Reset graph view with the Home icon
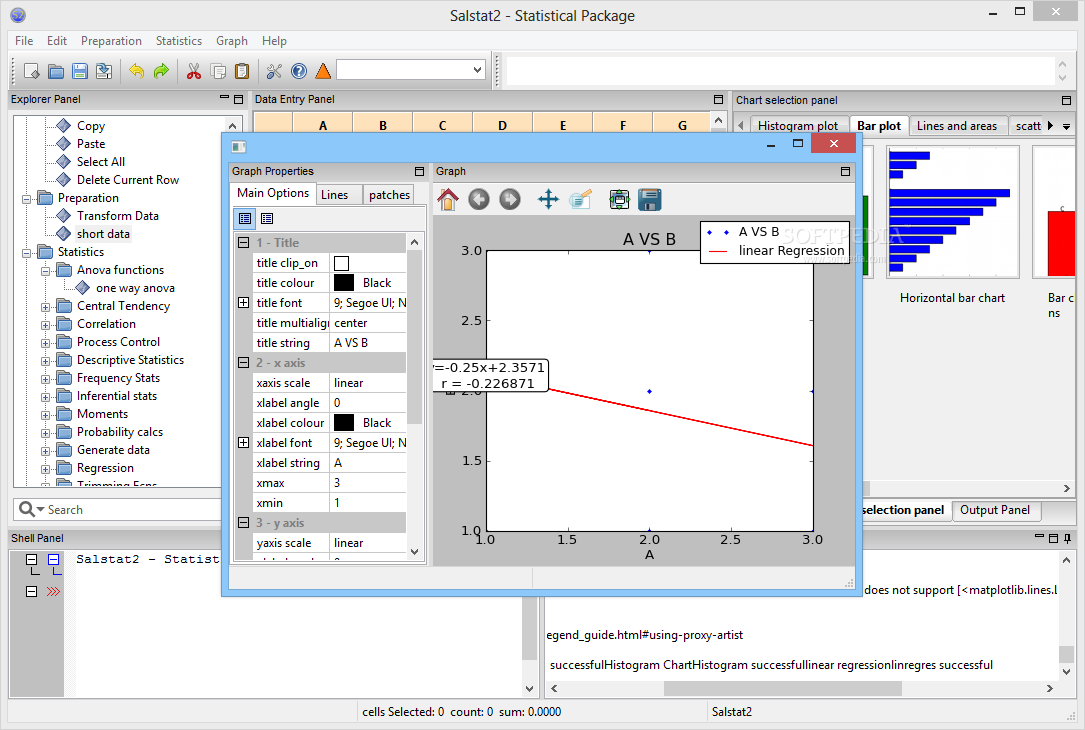 point(448,200)
